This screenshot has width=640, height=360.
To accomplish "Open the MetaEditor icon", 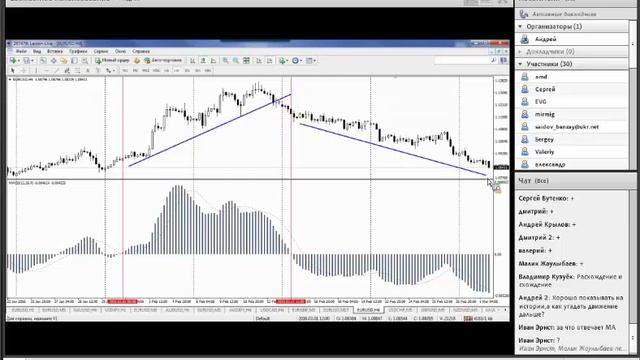I will click(137, 60).
